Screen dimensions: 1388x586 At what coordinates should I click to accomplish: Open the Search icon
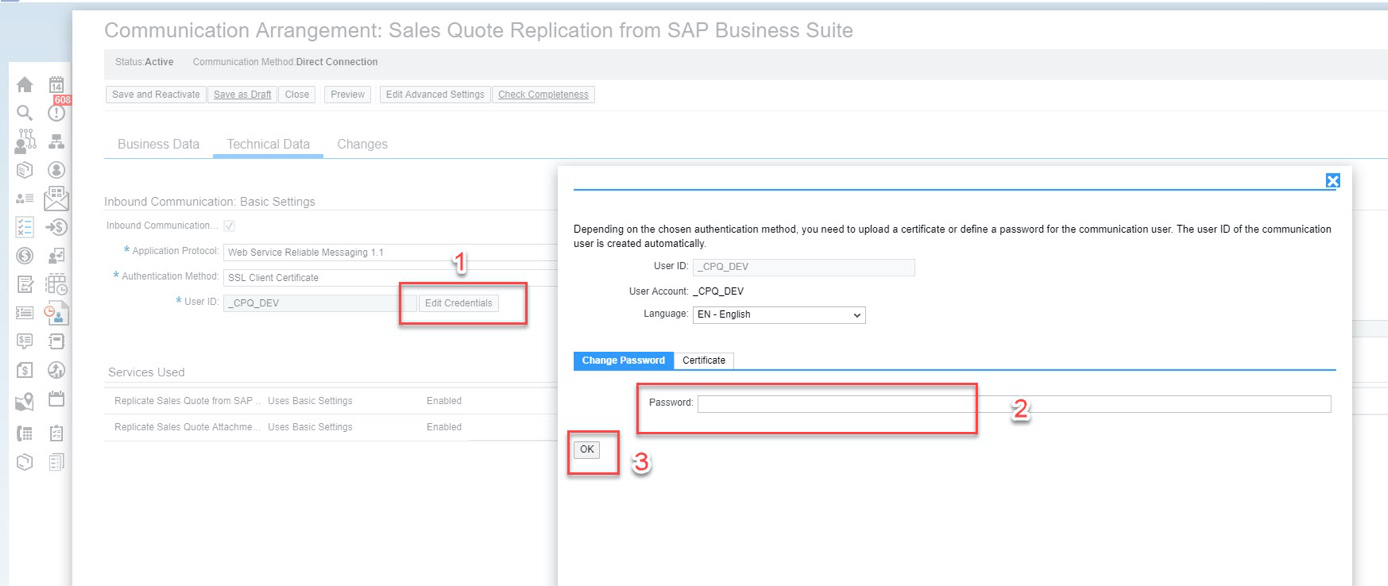tap(24, 112)
